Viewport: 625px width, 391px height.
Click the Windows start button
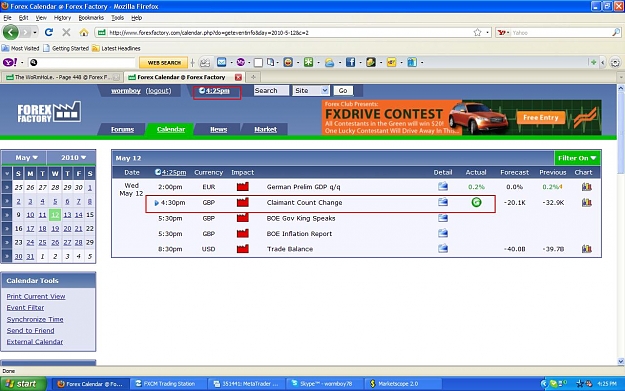point(23,383)
